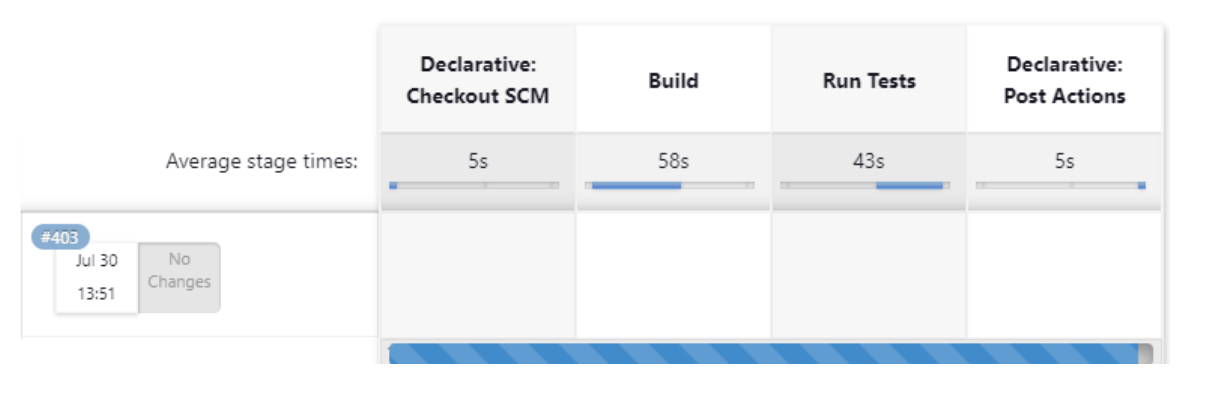Select the Declarative: Post Actions header

[x=1065, y=80]
